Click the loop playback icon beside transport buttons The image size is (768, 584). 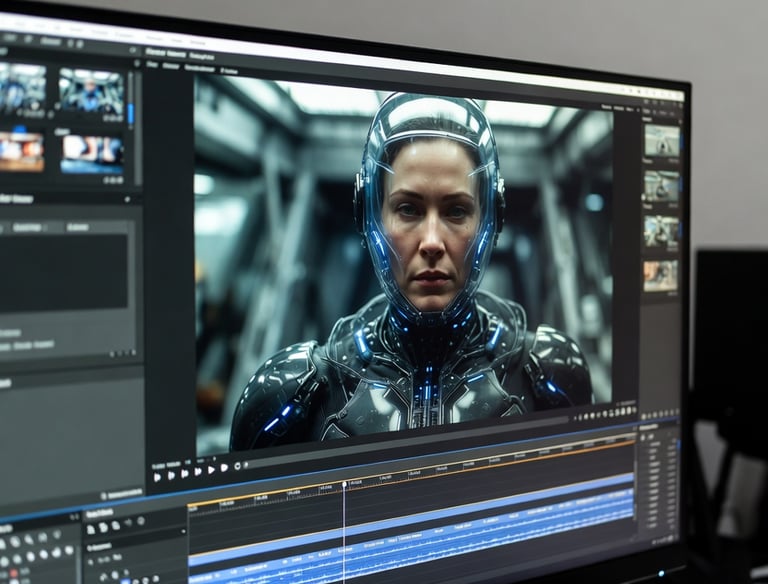(237, 466)
